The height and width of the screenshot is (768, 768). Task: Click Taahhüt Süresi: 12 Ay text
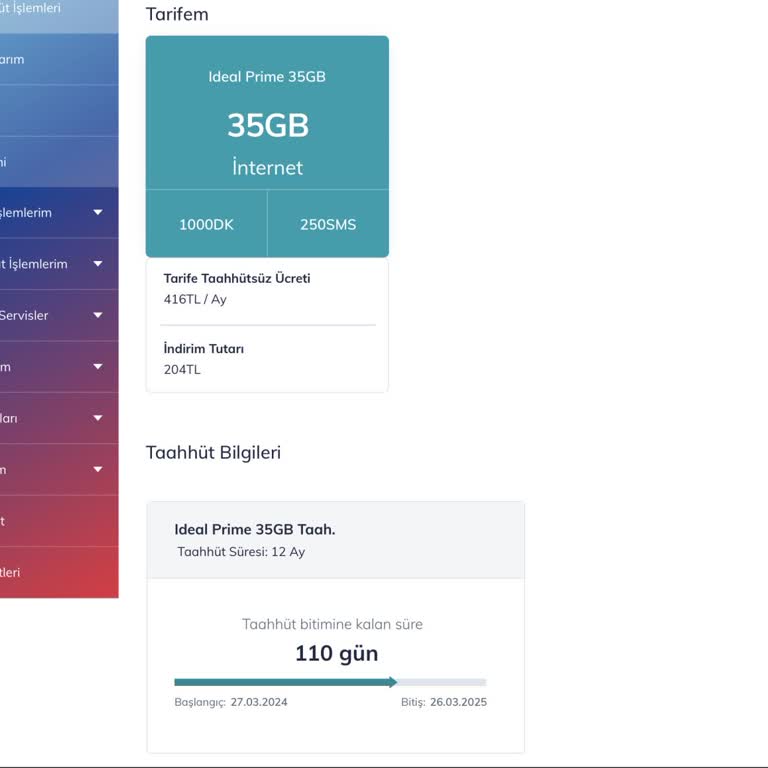tap(241, 552)
